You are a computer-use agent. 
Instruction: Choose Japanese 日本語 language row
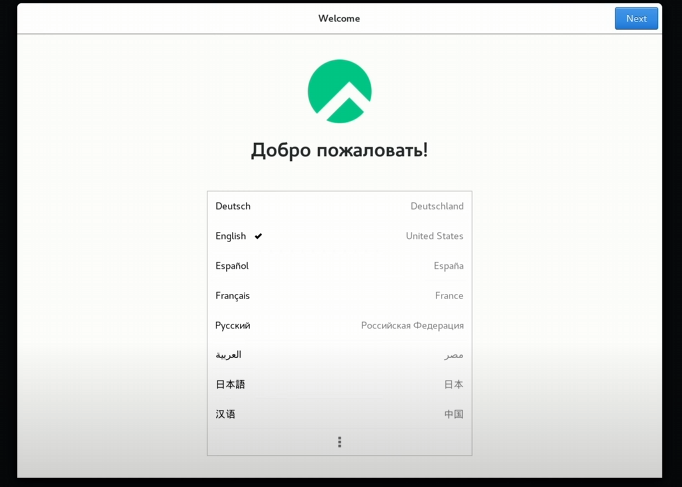339,384
